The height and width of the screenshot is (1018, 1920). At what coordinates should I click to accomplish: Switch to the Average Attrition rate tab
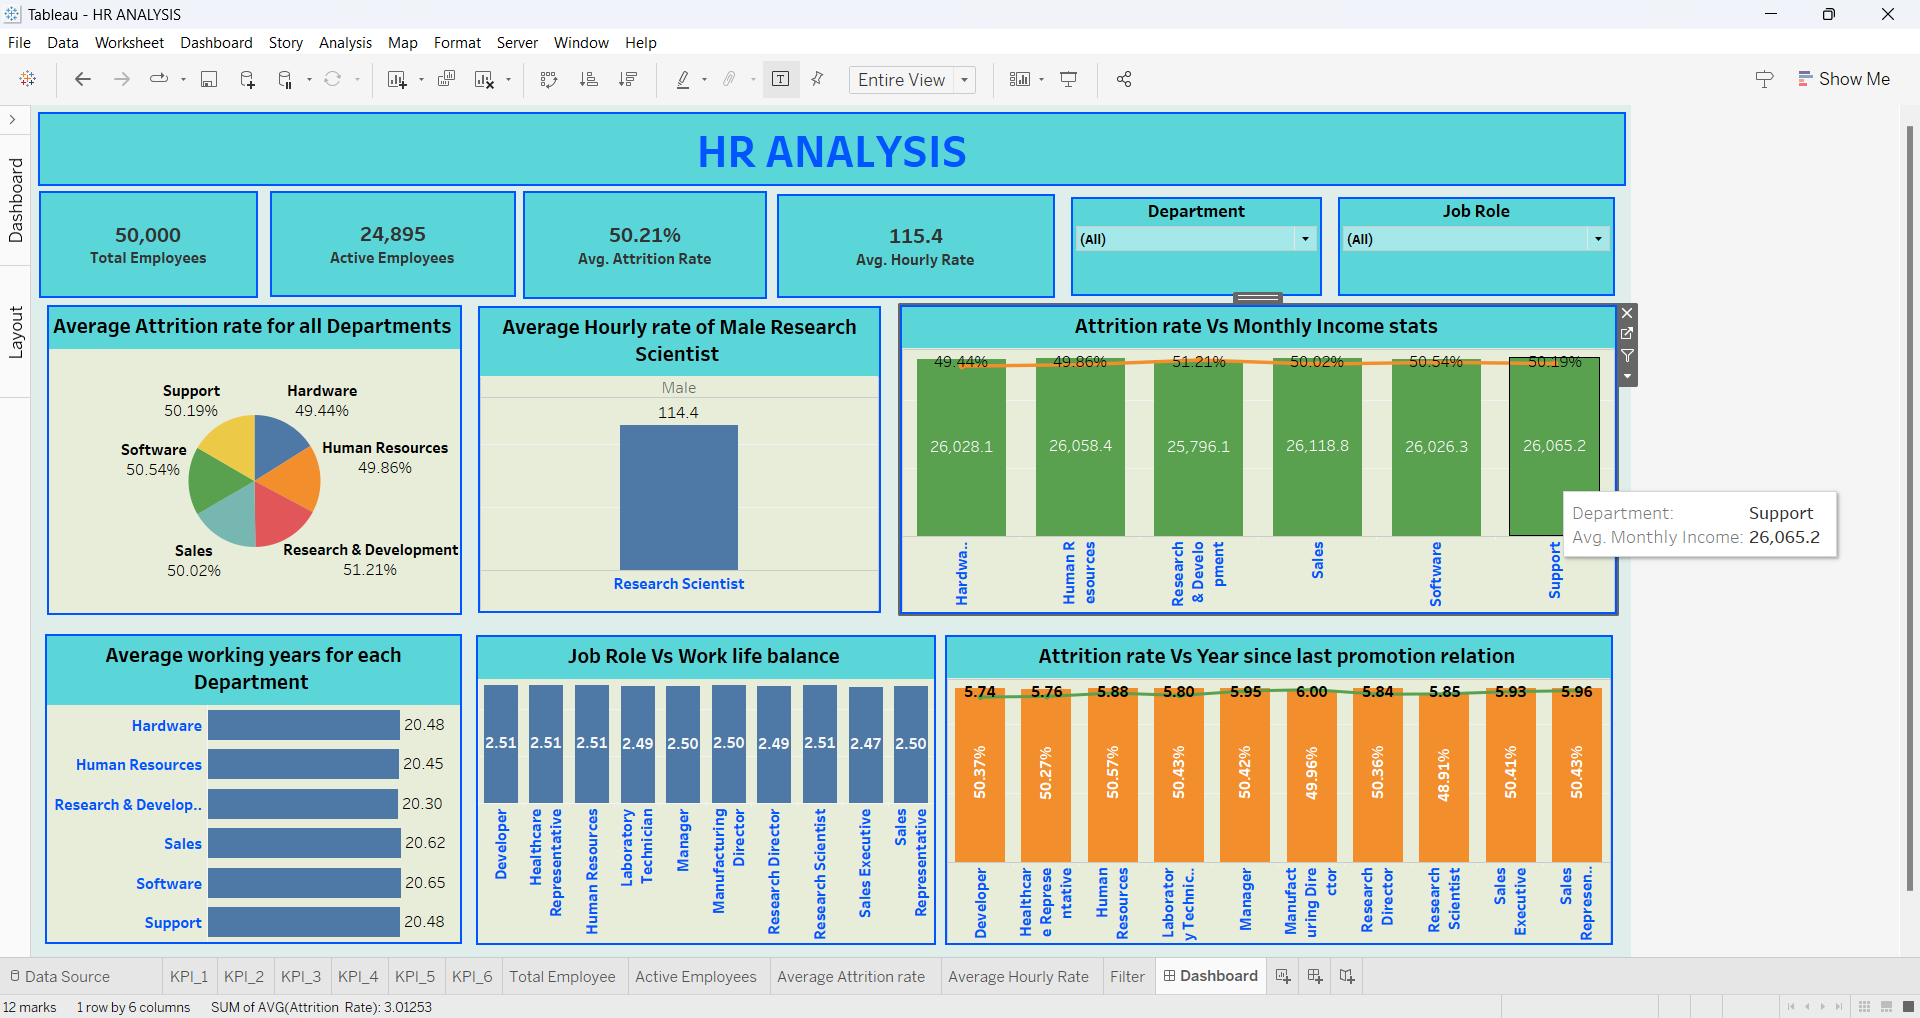pos(850,976)
